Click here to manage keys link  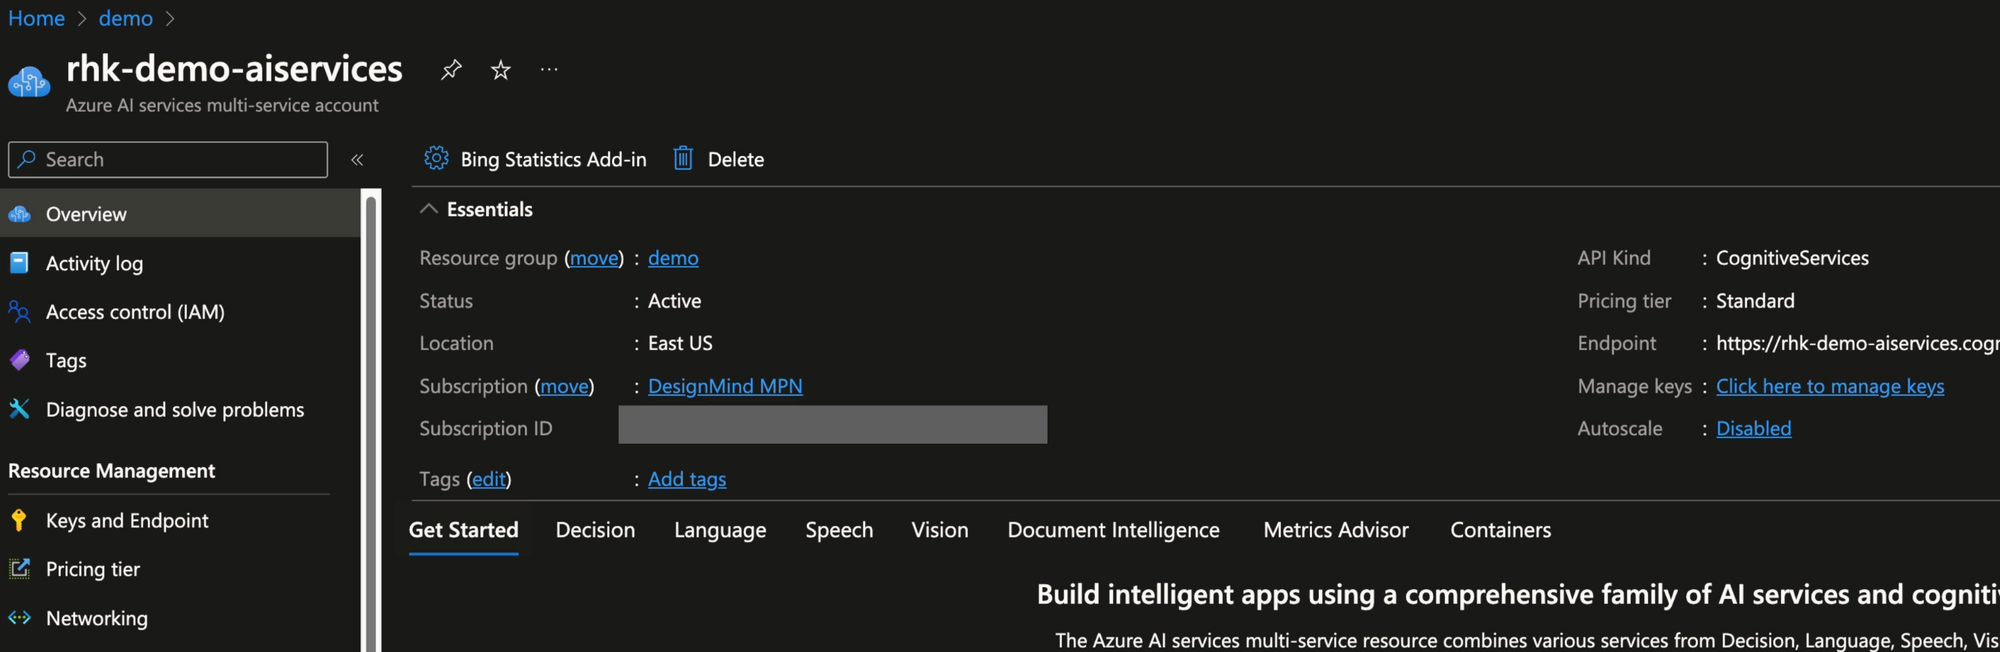[1830, 386]
